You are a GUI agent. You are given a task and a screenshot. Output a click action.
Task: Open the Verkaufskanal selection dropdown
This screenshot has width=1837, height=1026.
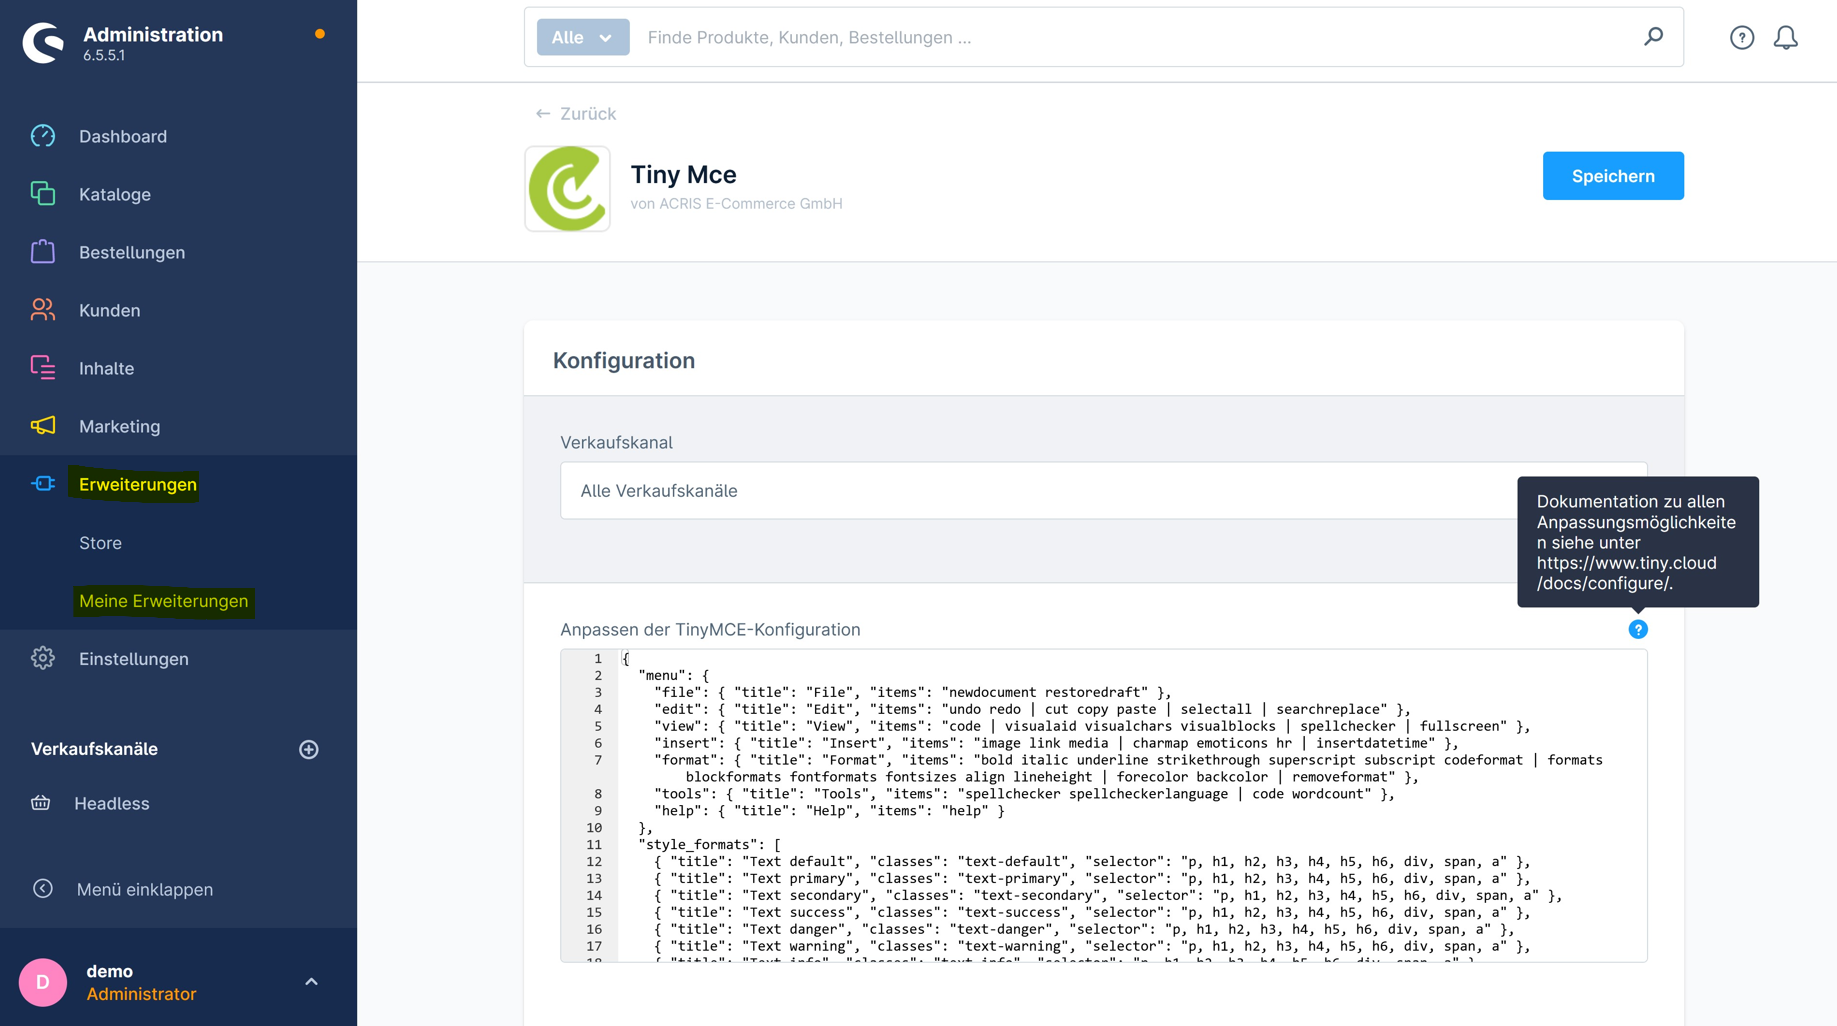click(x=1103, y=490)
